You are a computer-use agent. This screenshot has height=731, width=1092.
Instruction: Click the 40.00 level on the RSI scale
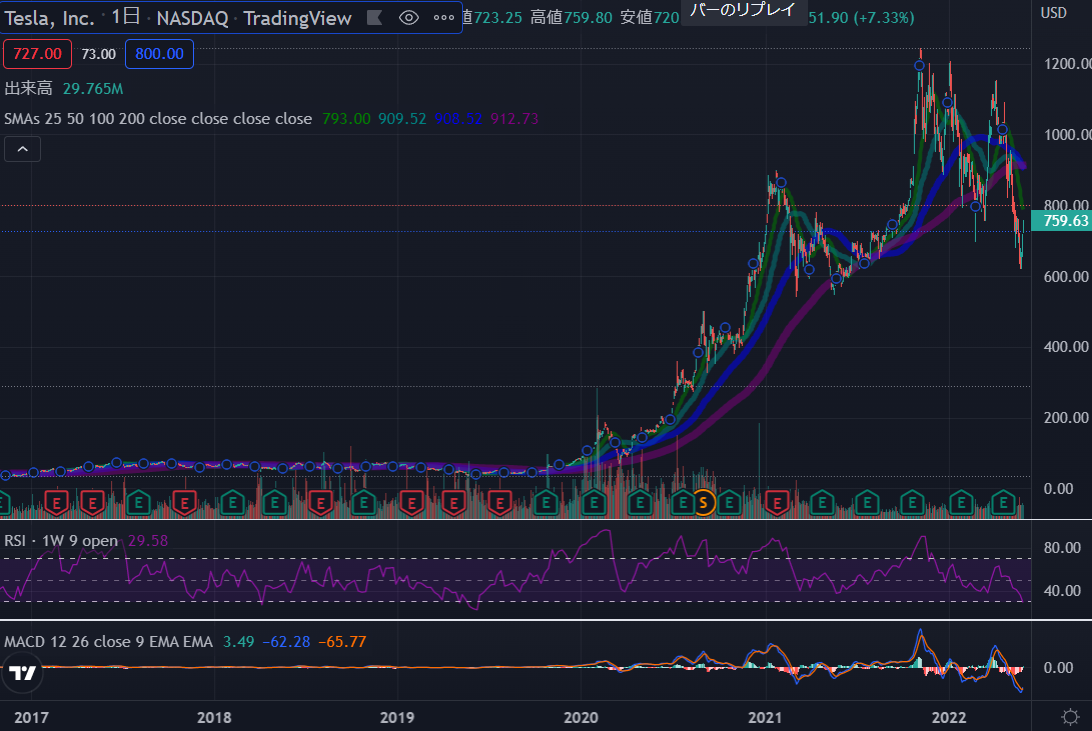pyautogui.click(x=1062, y=591)
